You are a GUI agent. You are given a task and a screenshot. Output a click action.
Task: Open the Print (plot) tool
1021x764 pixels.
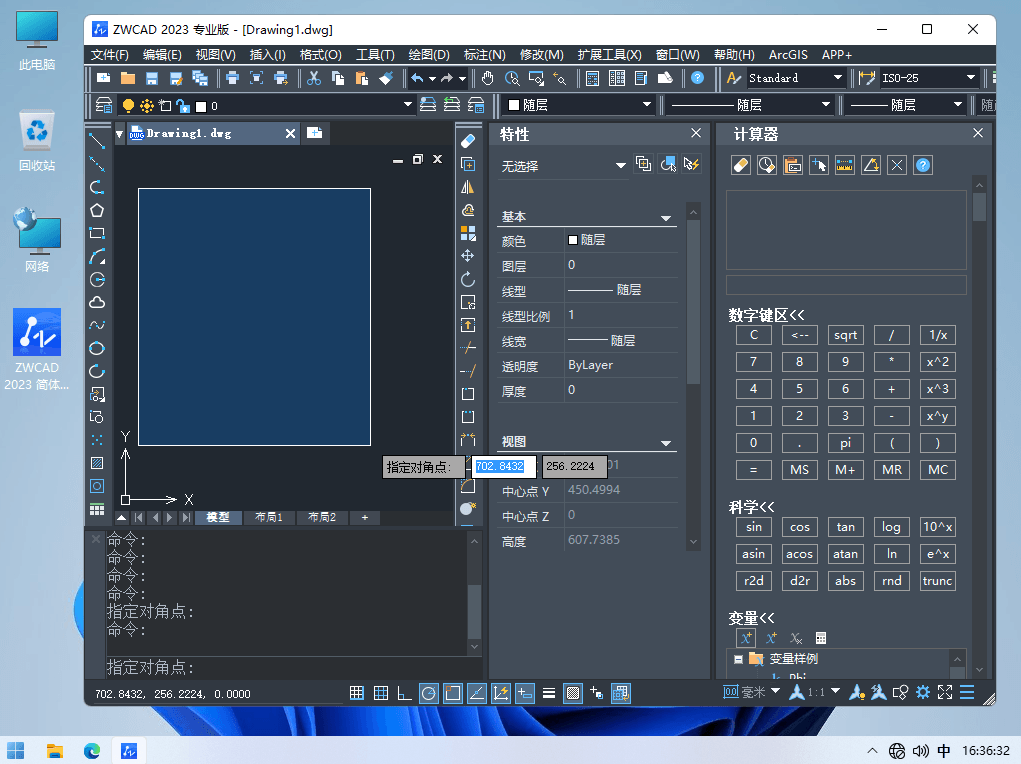pyautogui.click(x=232, y=78)
